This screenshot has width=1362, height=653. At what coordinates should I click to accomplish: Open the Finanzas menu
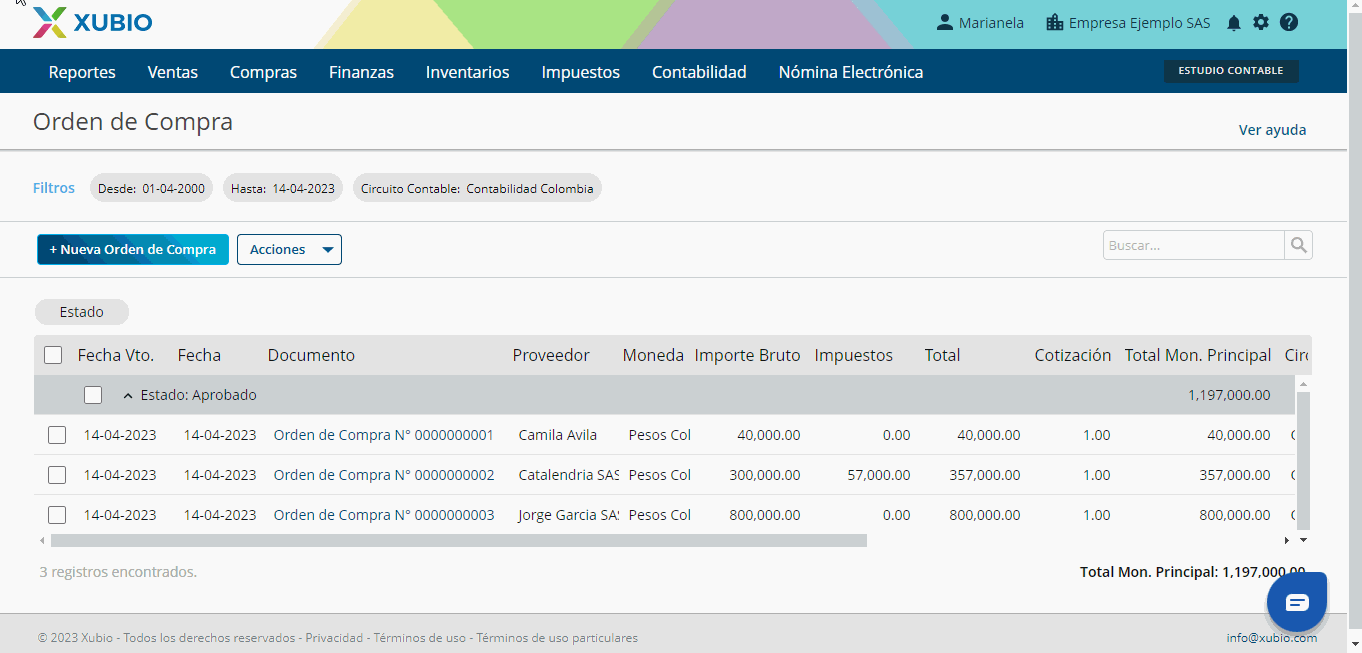pos(361,72)
